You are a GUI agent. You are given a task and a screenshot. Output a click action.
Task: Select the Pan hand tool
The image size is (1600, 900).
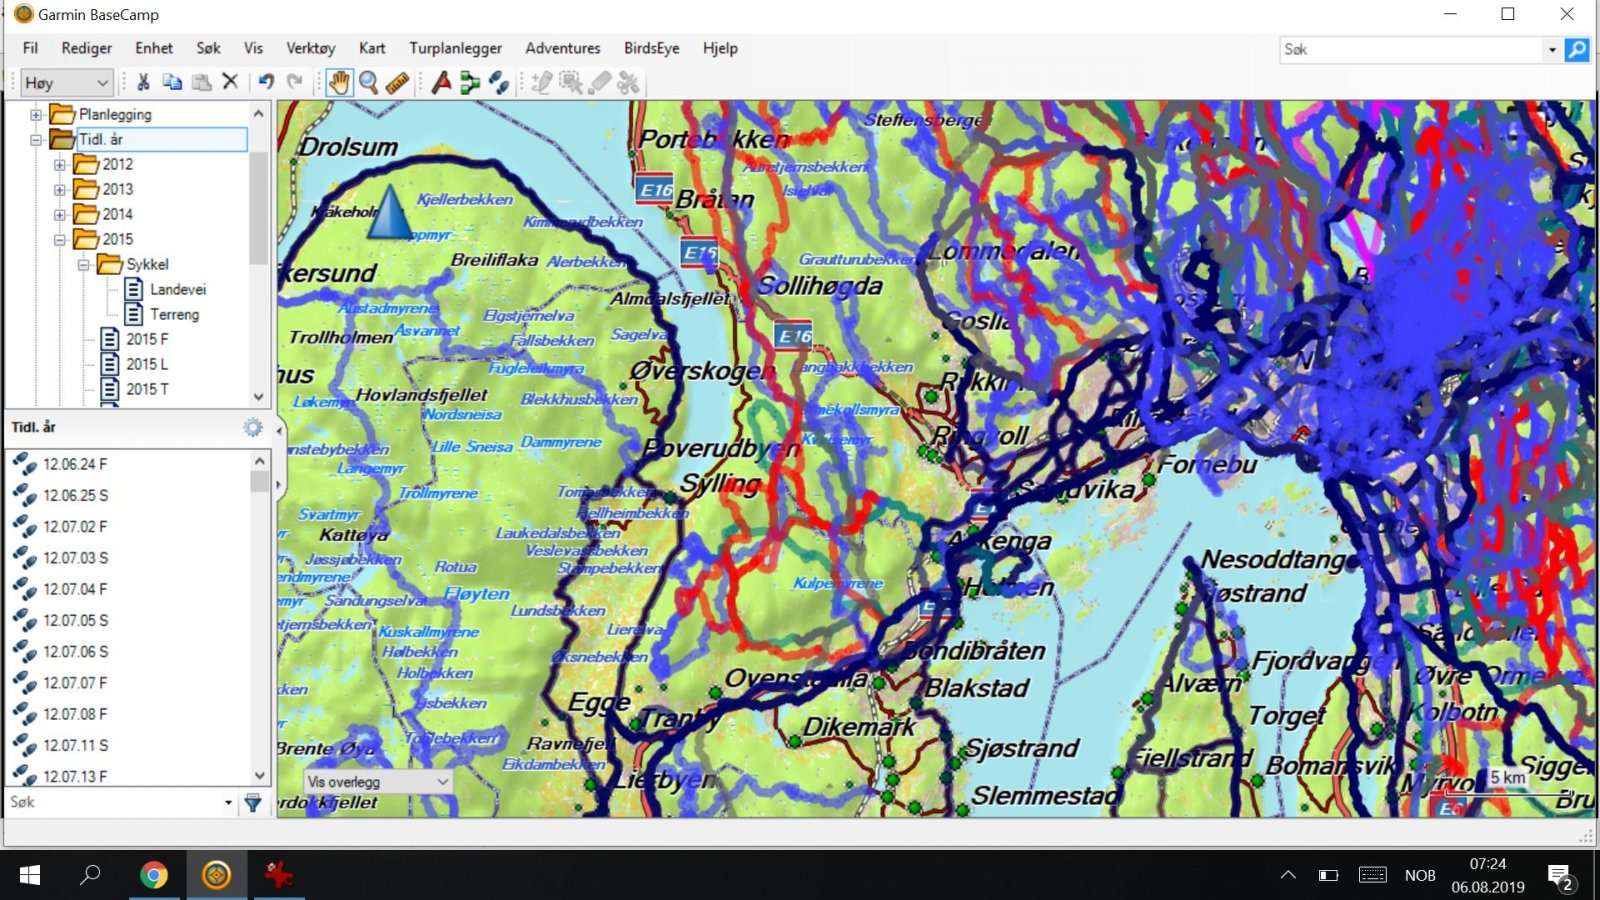pyautogui.click(x=339, y=83)
